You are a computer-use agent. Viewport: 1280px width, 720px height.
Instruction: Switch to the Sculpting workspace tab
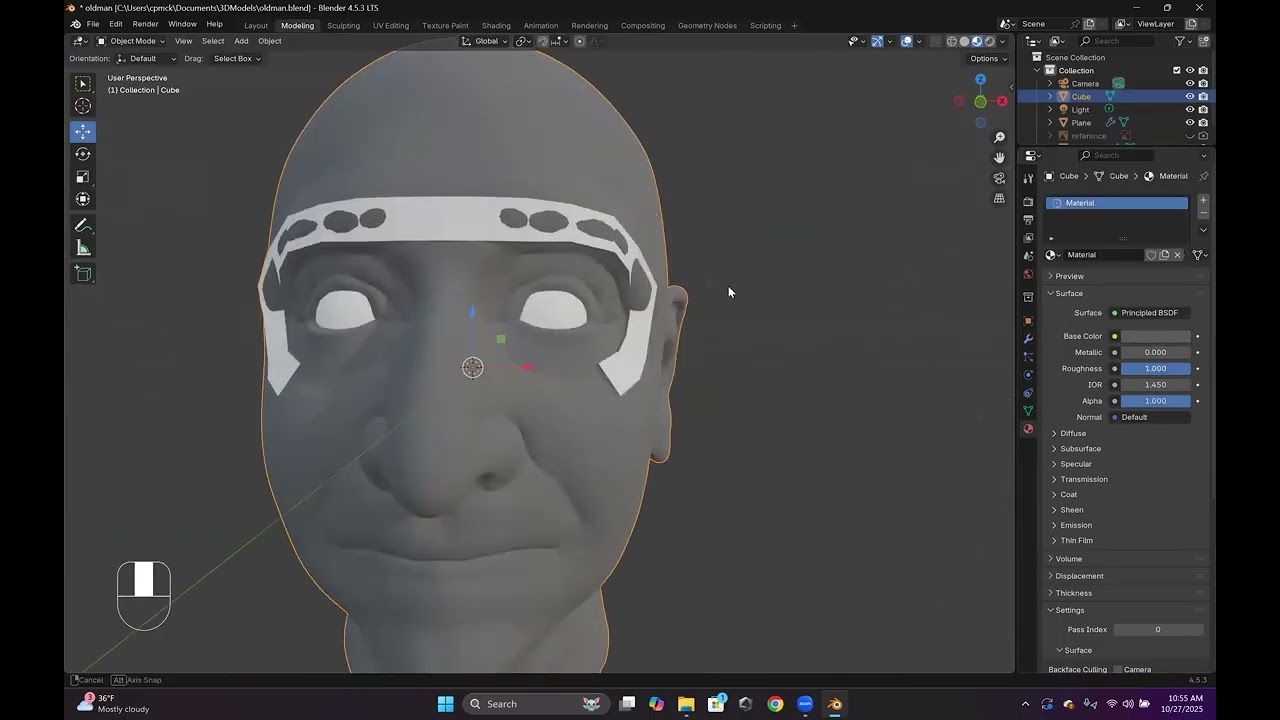pos(343,25)
